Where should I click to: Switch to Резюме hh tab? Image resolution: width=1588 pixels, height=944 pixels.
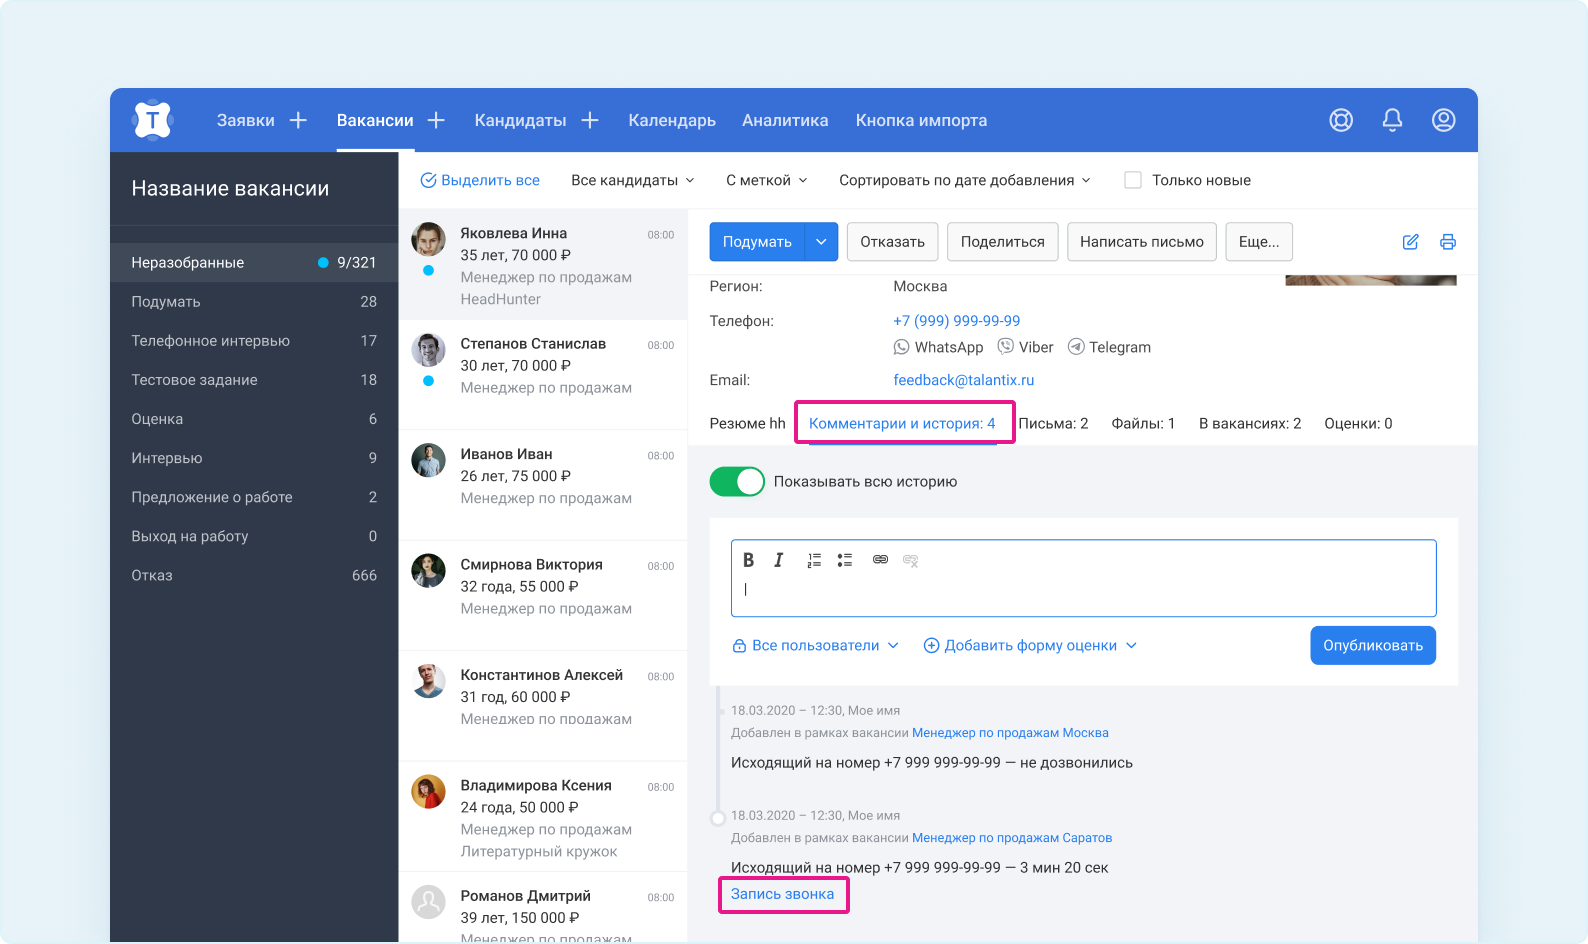pyautogui.click(x=748, y=424)
